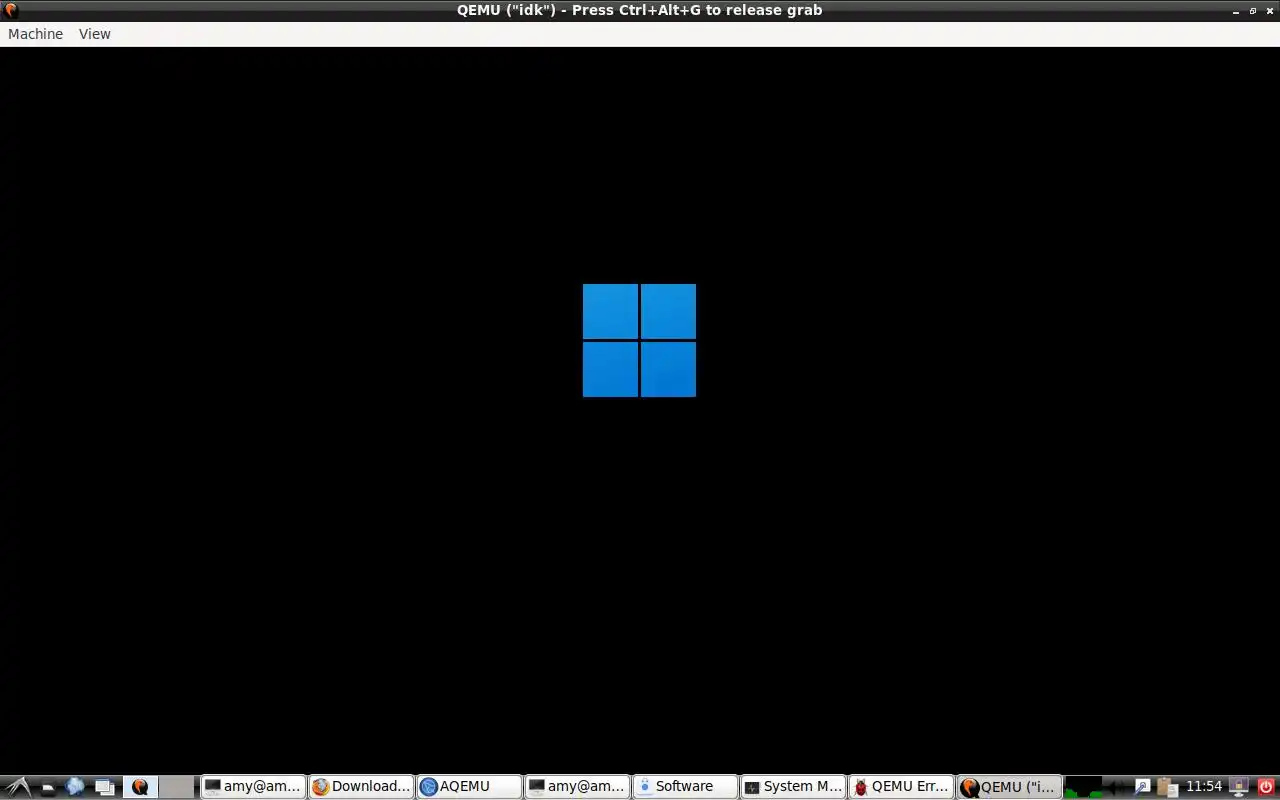The width and height of the screenshot is (1280, 800).
Task: Open the clipboard manager tray icon
Action: (x=1166, y=787)
